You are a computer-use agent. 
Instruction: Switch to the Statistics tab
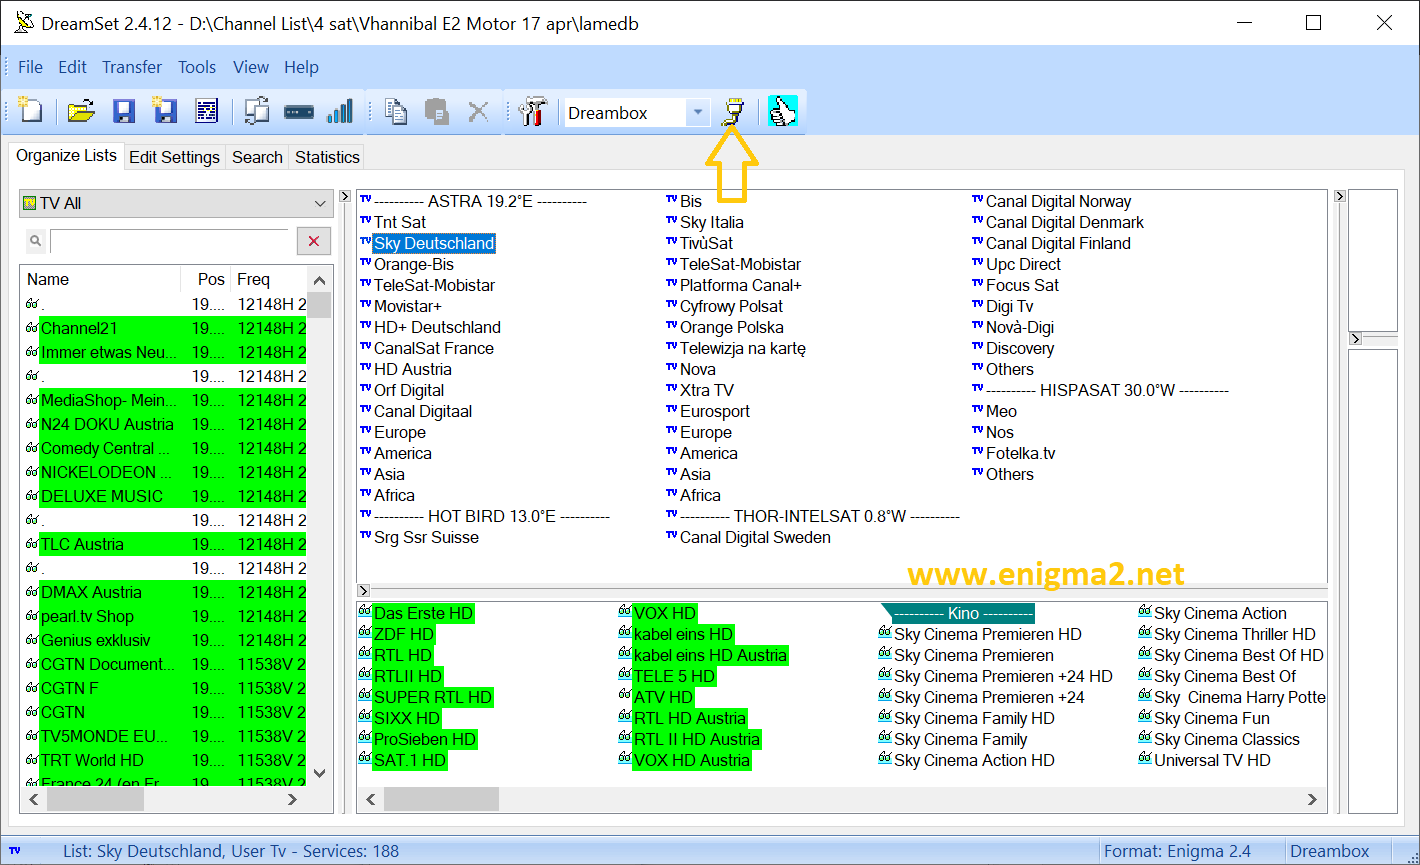(327, 157)
